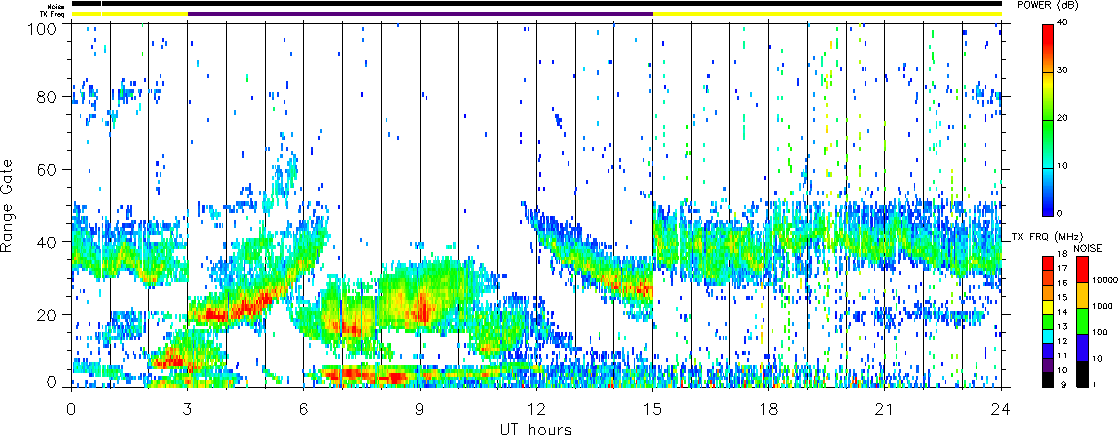The height and width of the screenshot is (435, 1118).
Task: Click the purple section of the top TX Freq strip
Action: pos(420,14)
